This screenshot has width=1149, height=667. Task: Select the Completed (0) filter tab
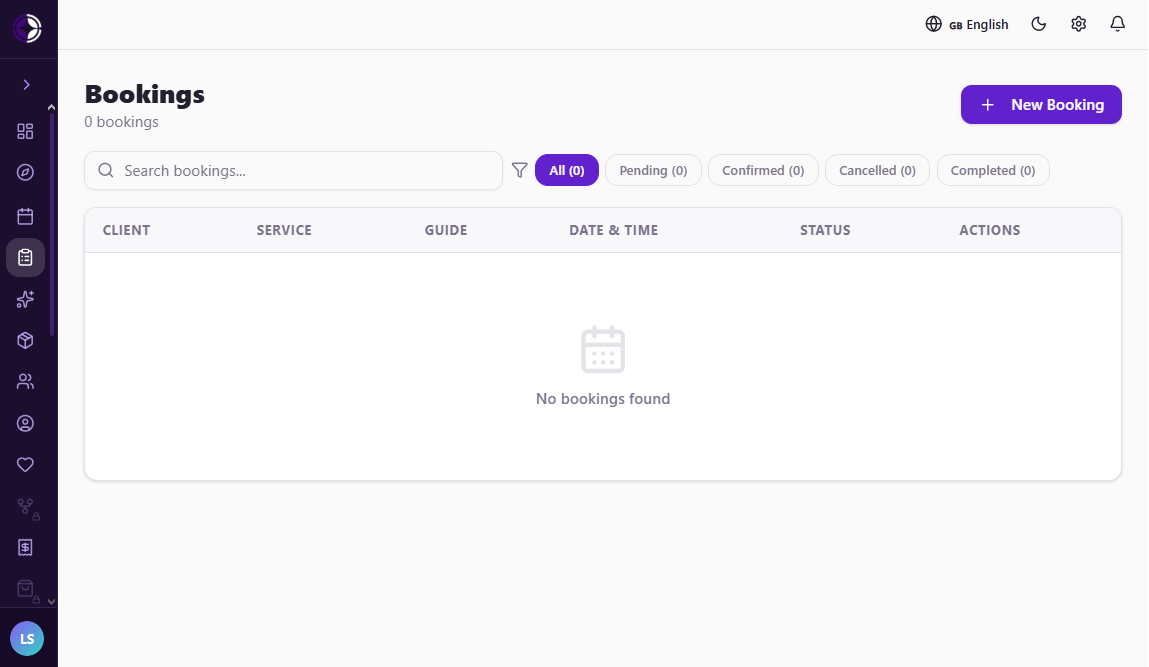click(993, 170)
